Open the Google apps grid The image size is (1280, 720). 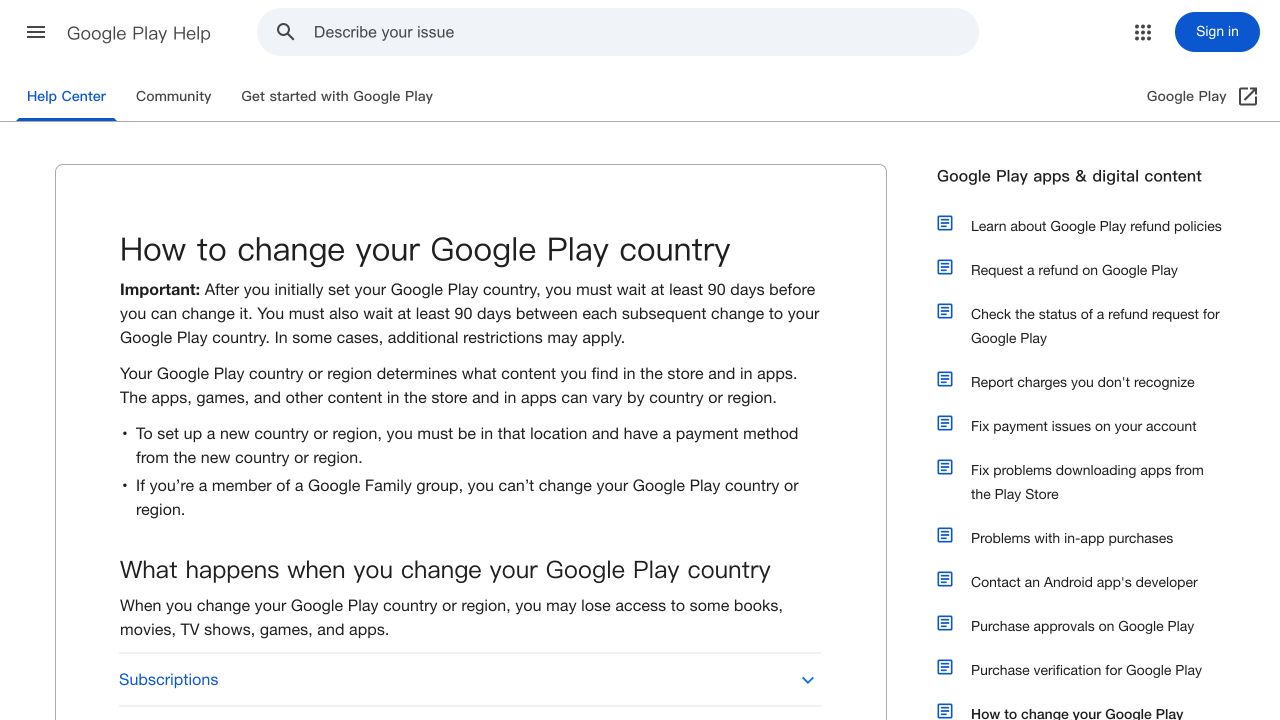coord(1143,32)
